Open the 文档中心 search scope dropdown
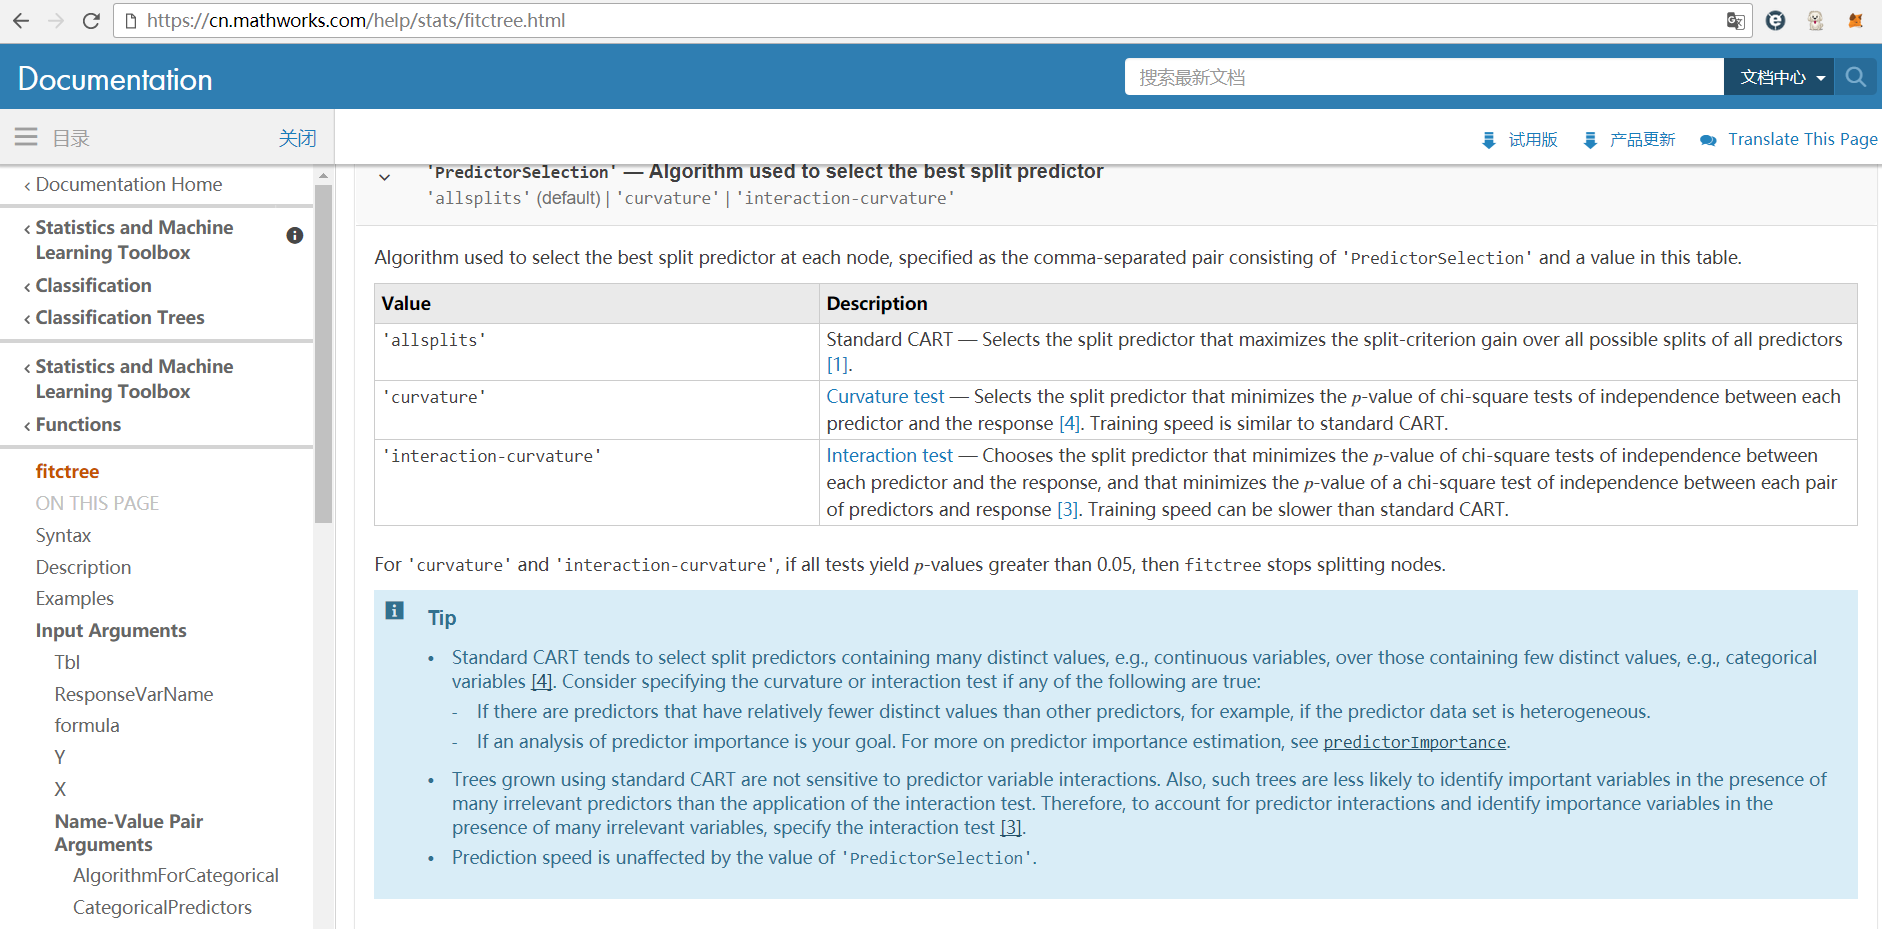This screenshot has height=929, width=1882. [1780, 77]
